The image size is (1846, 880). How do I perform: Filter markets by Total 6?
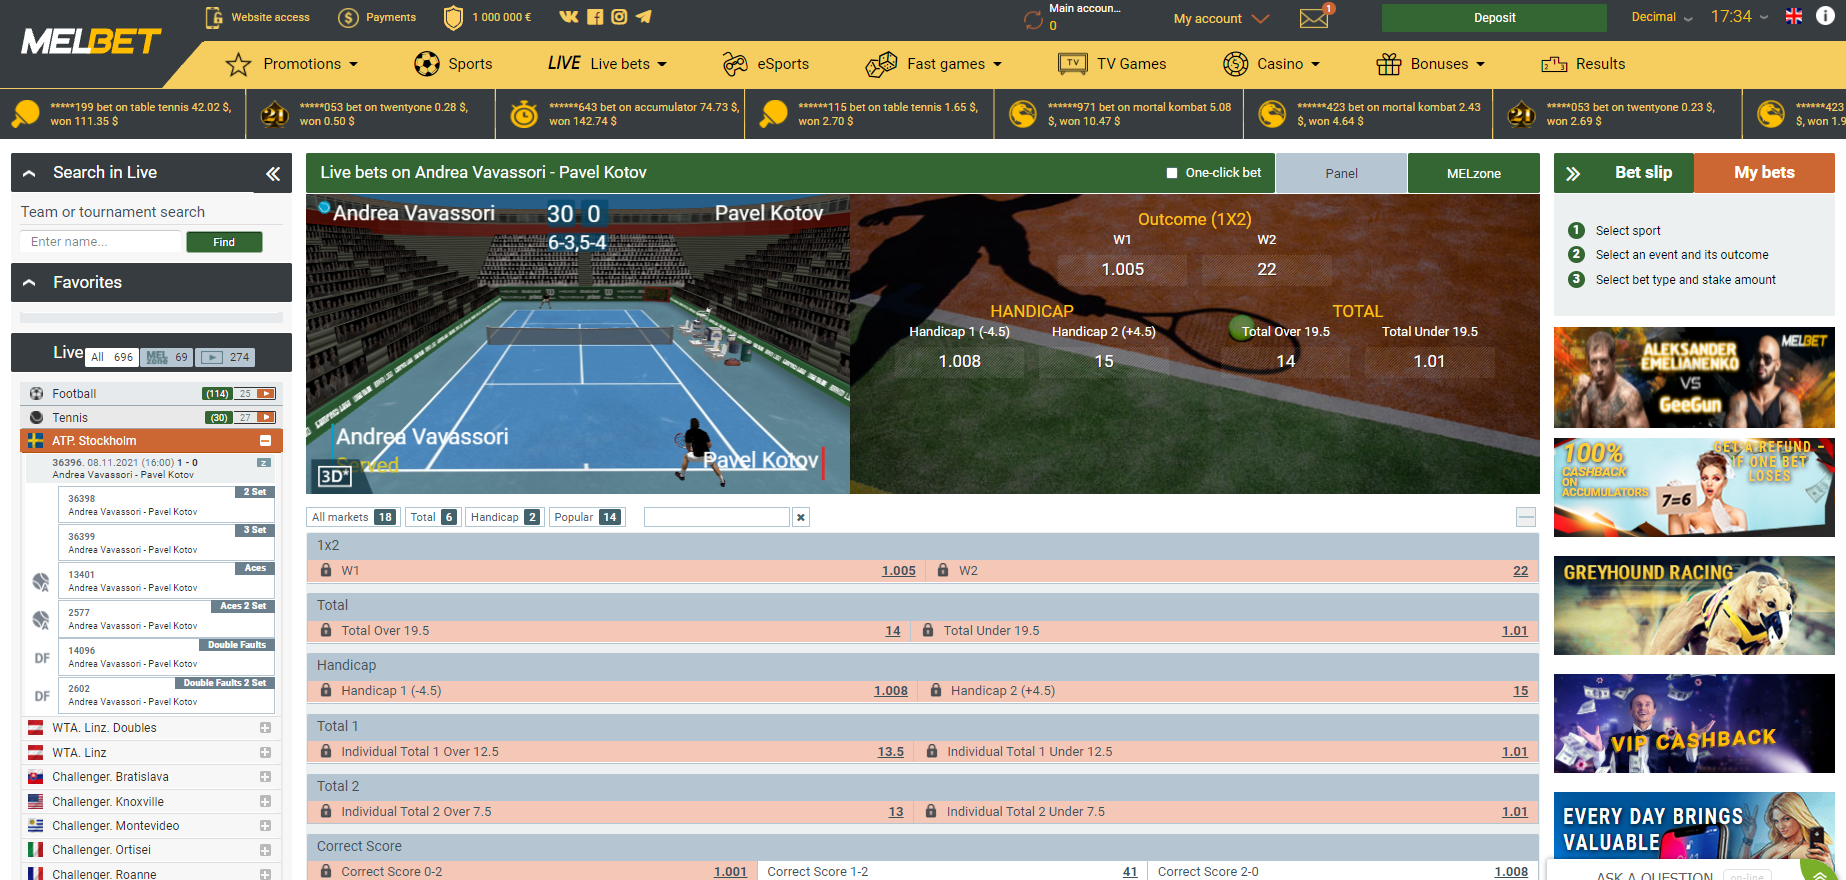point(433,517)
